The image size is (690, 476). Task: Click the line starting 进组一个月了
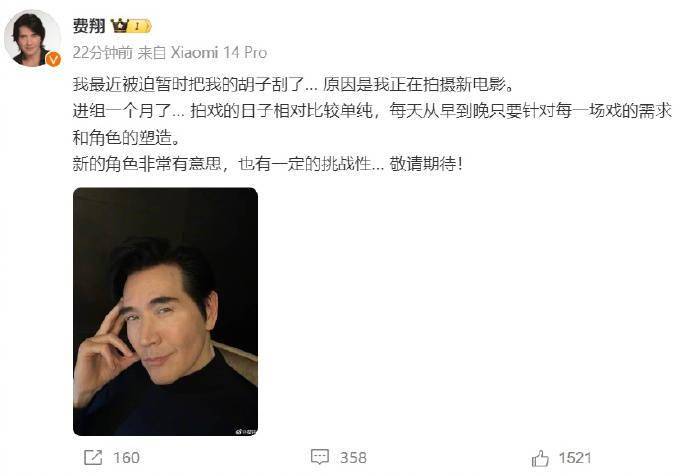(x=372, y=111)
